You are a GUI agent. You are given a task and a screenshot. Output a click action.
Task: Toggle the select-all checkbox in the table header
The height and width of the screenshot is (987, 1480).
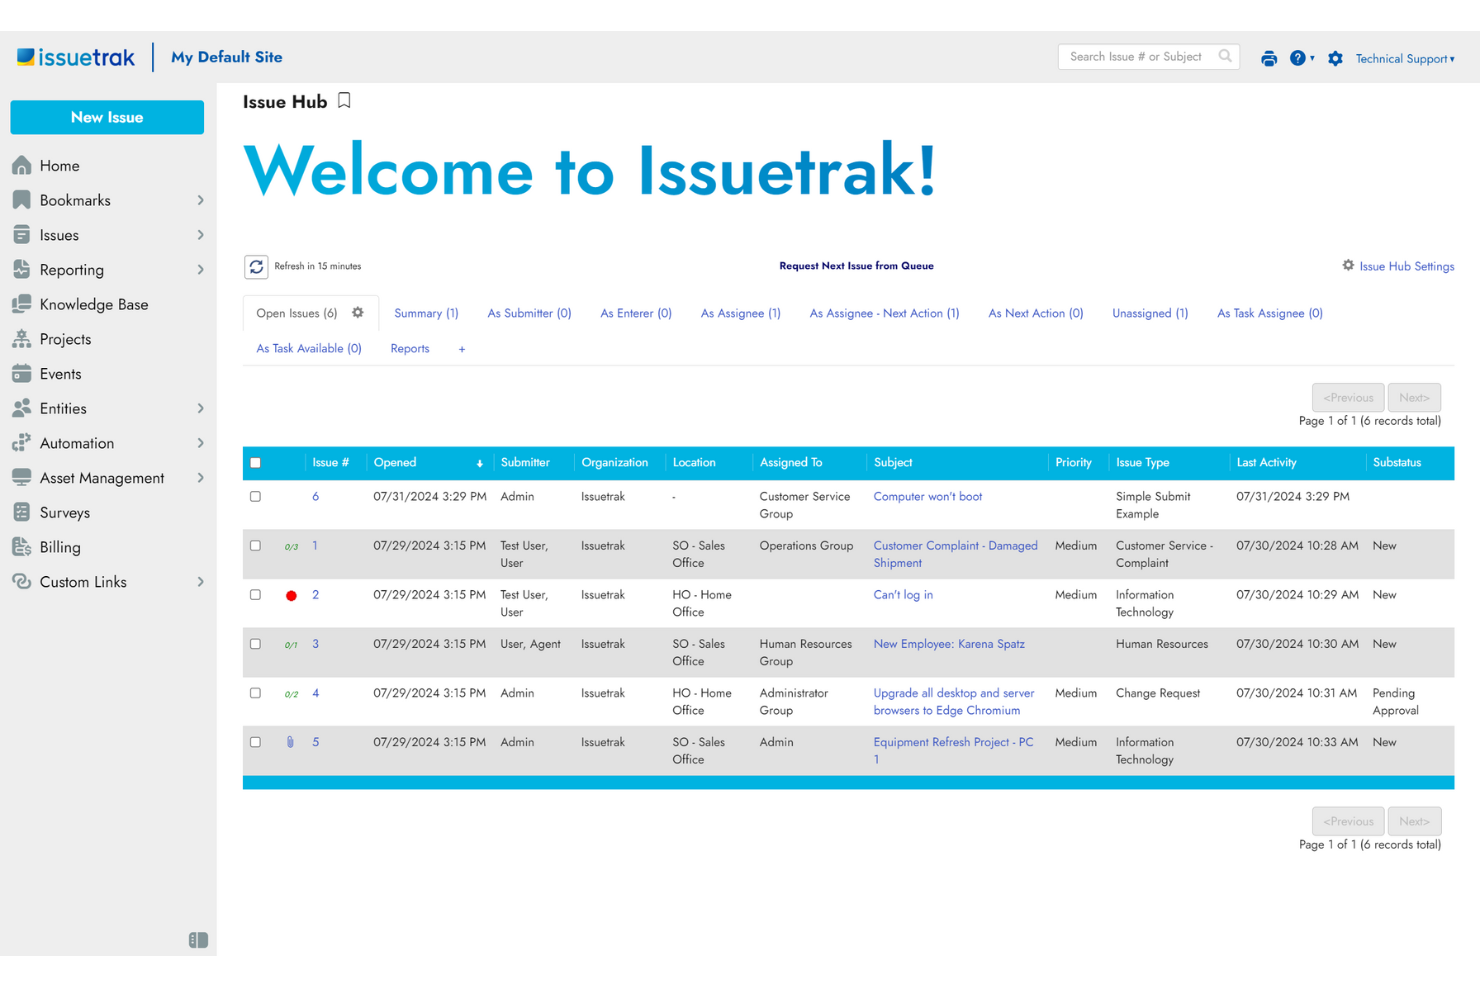point(255,462)
